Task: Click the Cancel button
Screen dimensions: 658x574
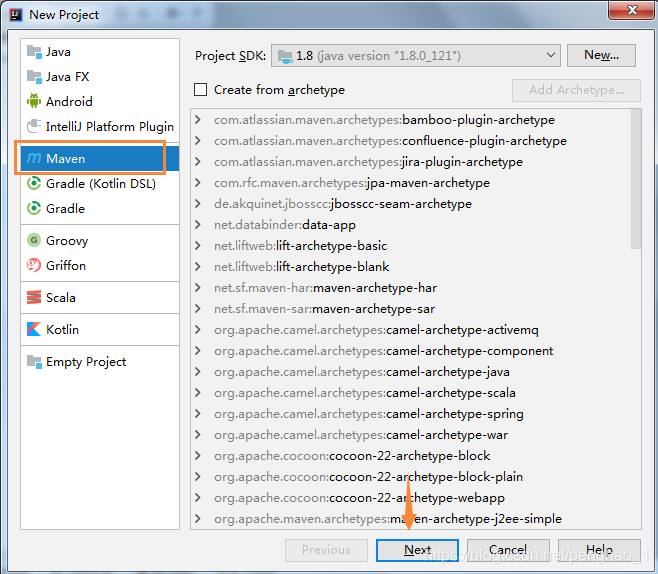Action: (x=508, y=550)
